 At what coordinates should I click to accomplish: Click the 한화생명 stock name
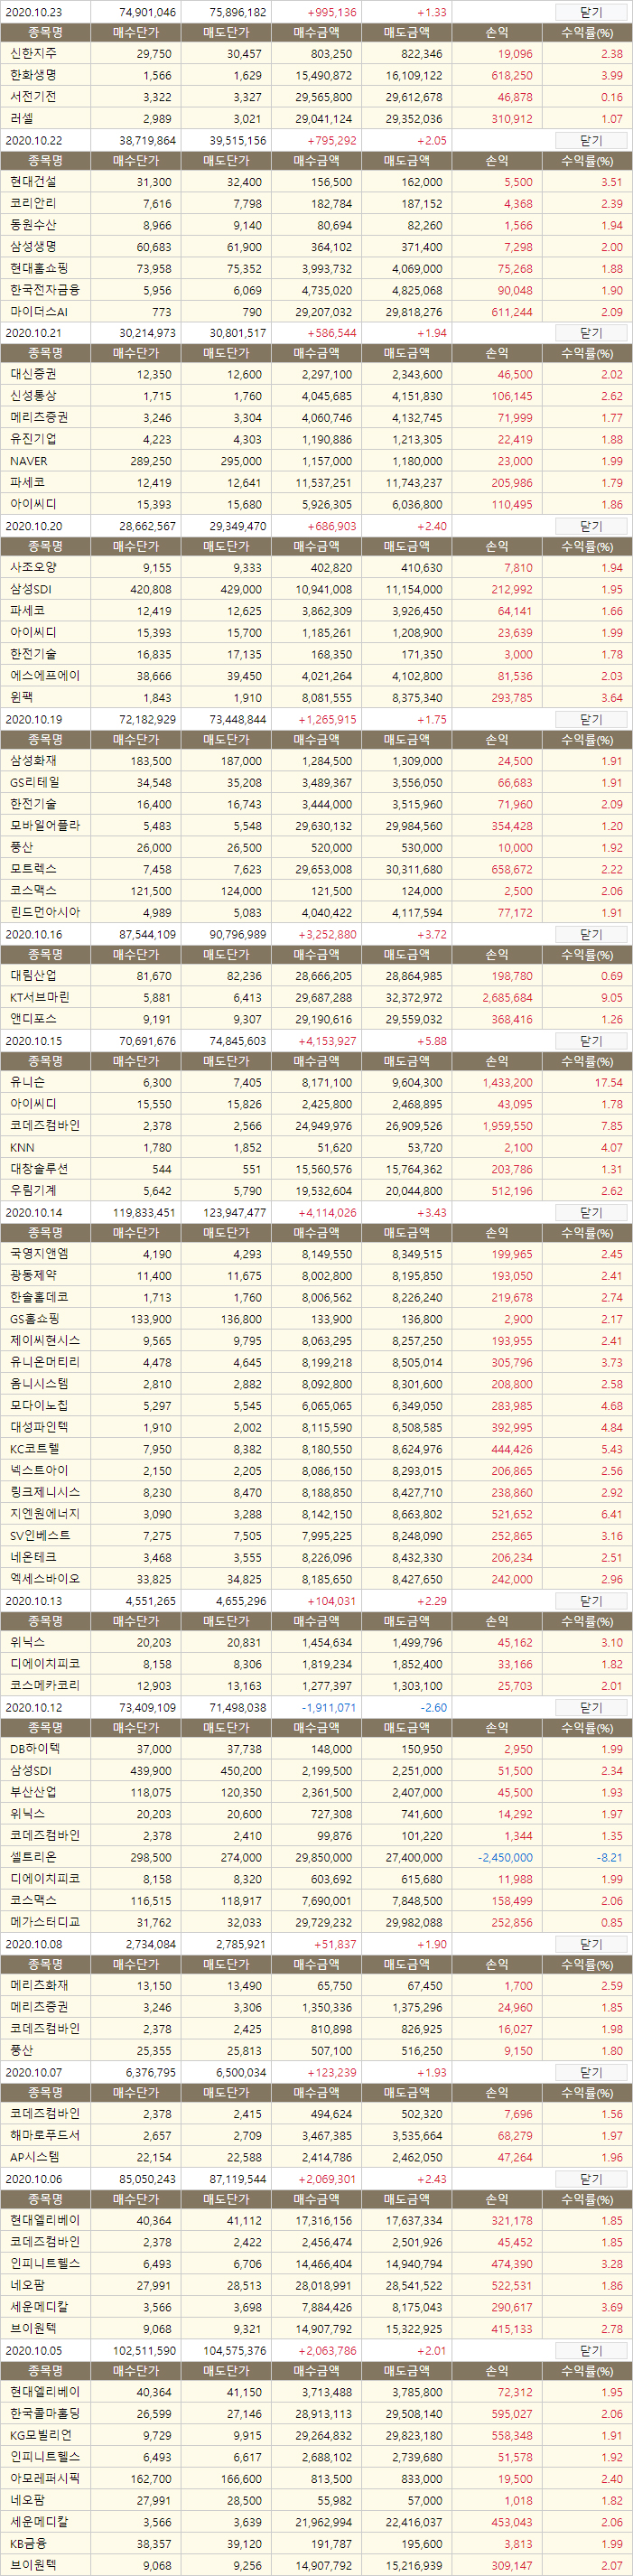33,75
